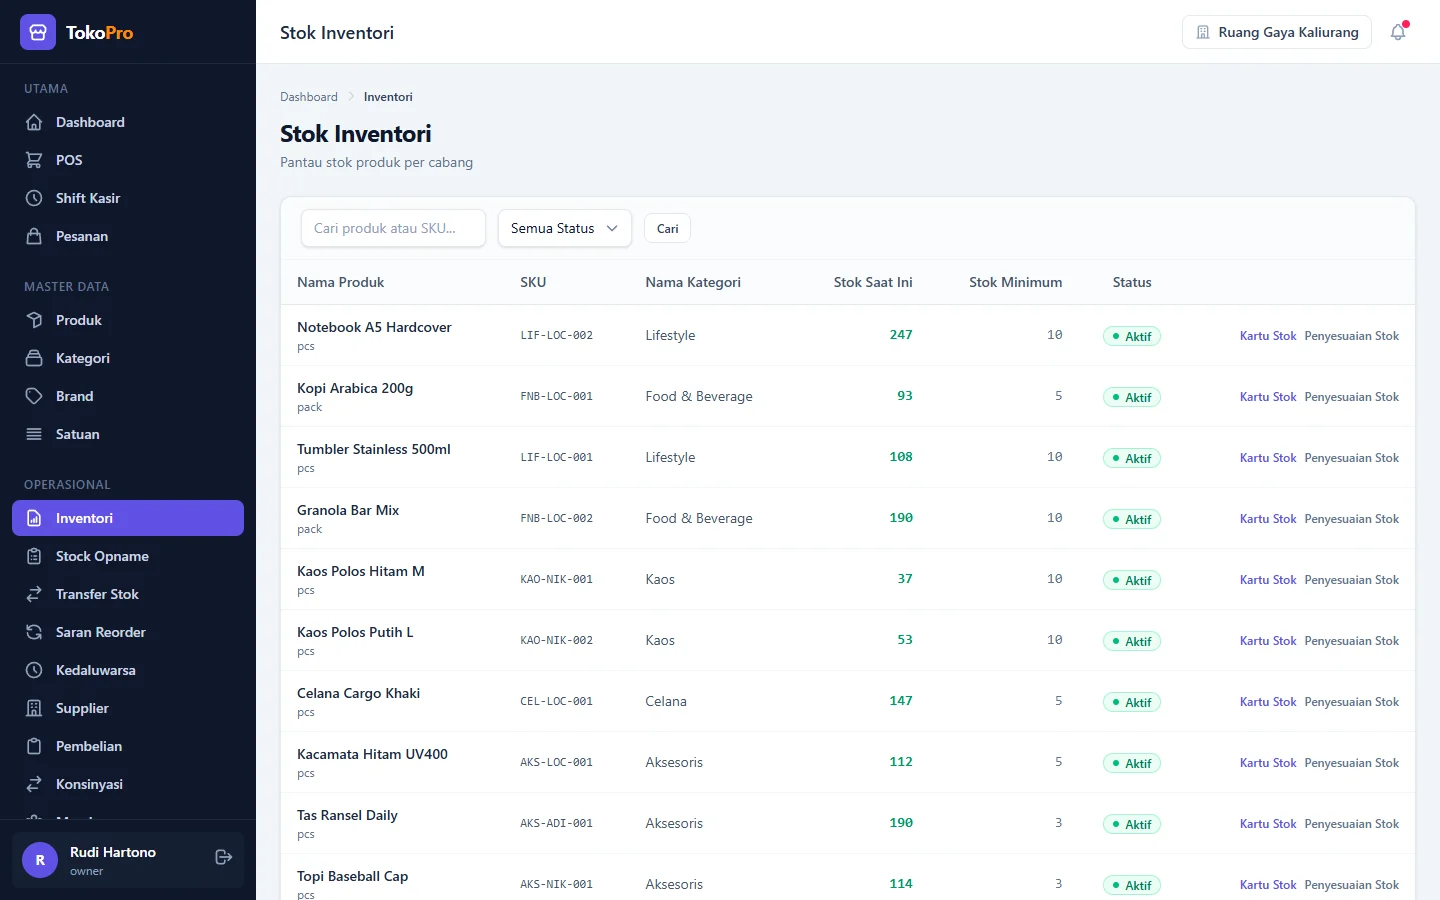Click the Rudi Hartono user avatar

pyautogui.click(x=40, y=860)
